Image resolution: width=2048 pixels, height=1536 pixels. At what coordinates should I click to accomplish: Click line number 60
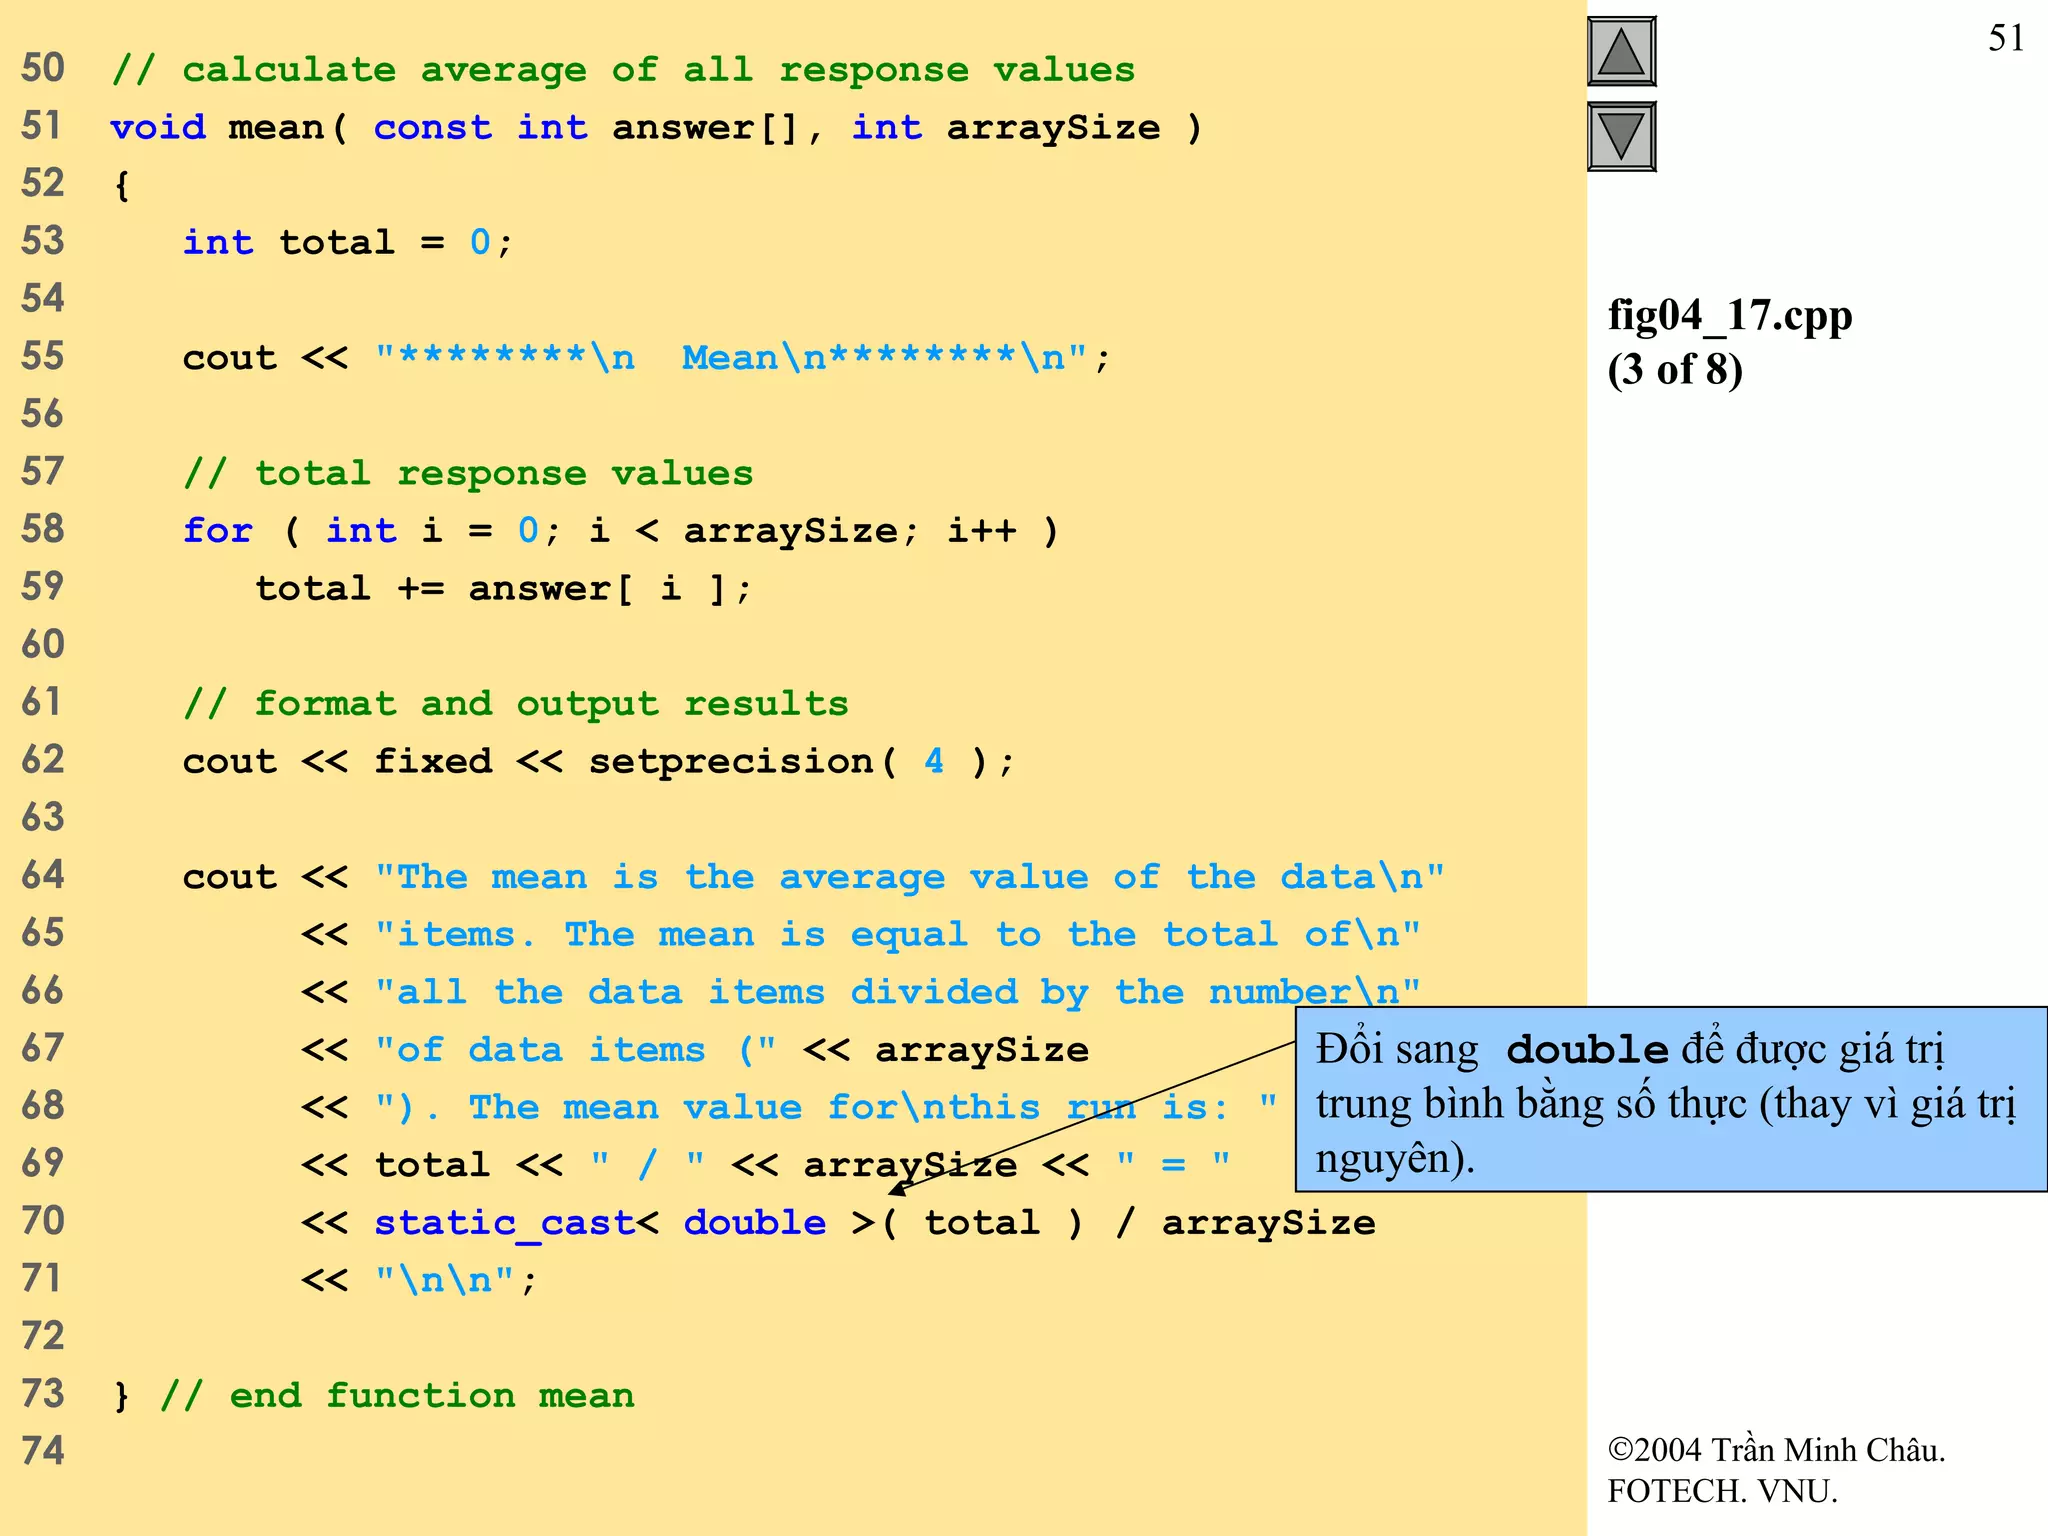pos(43,644)
